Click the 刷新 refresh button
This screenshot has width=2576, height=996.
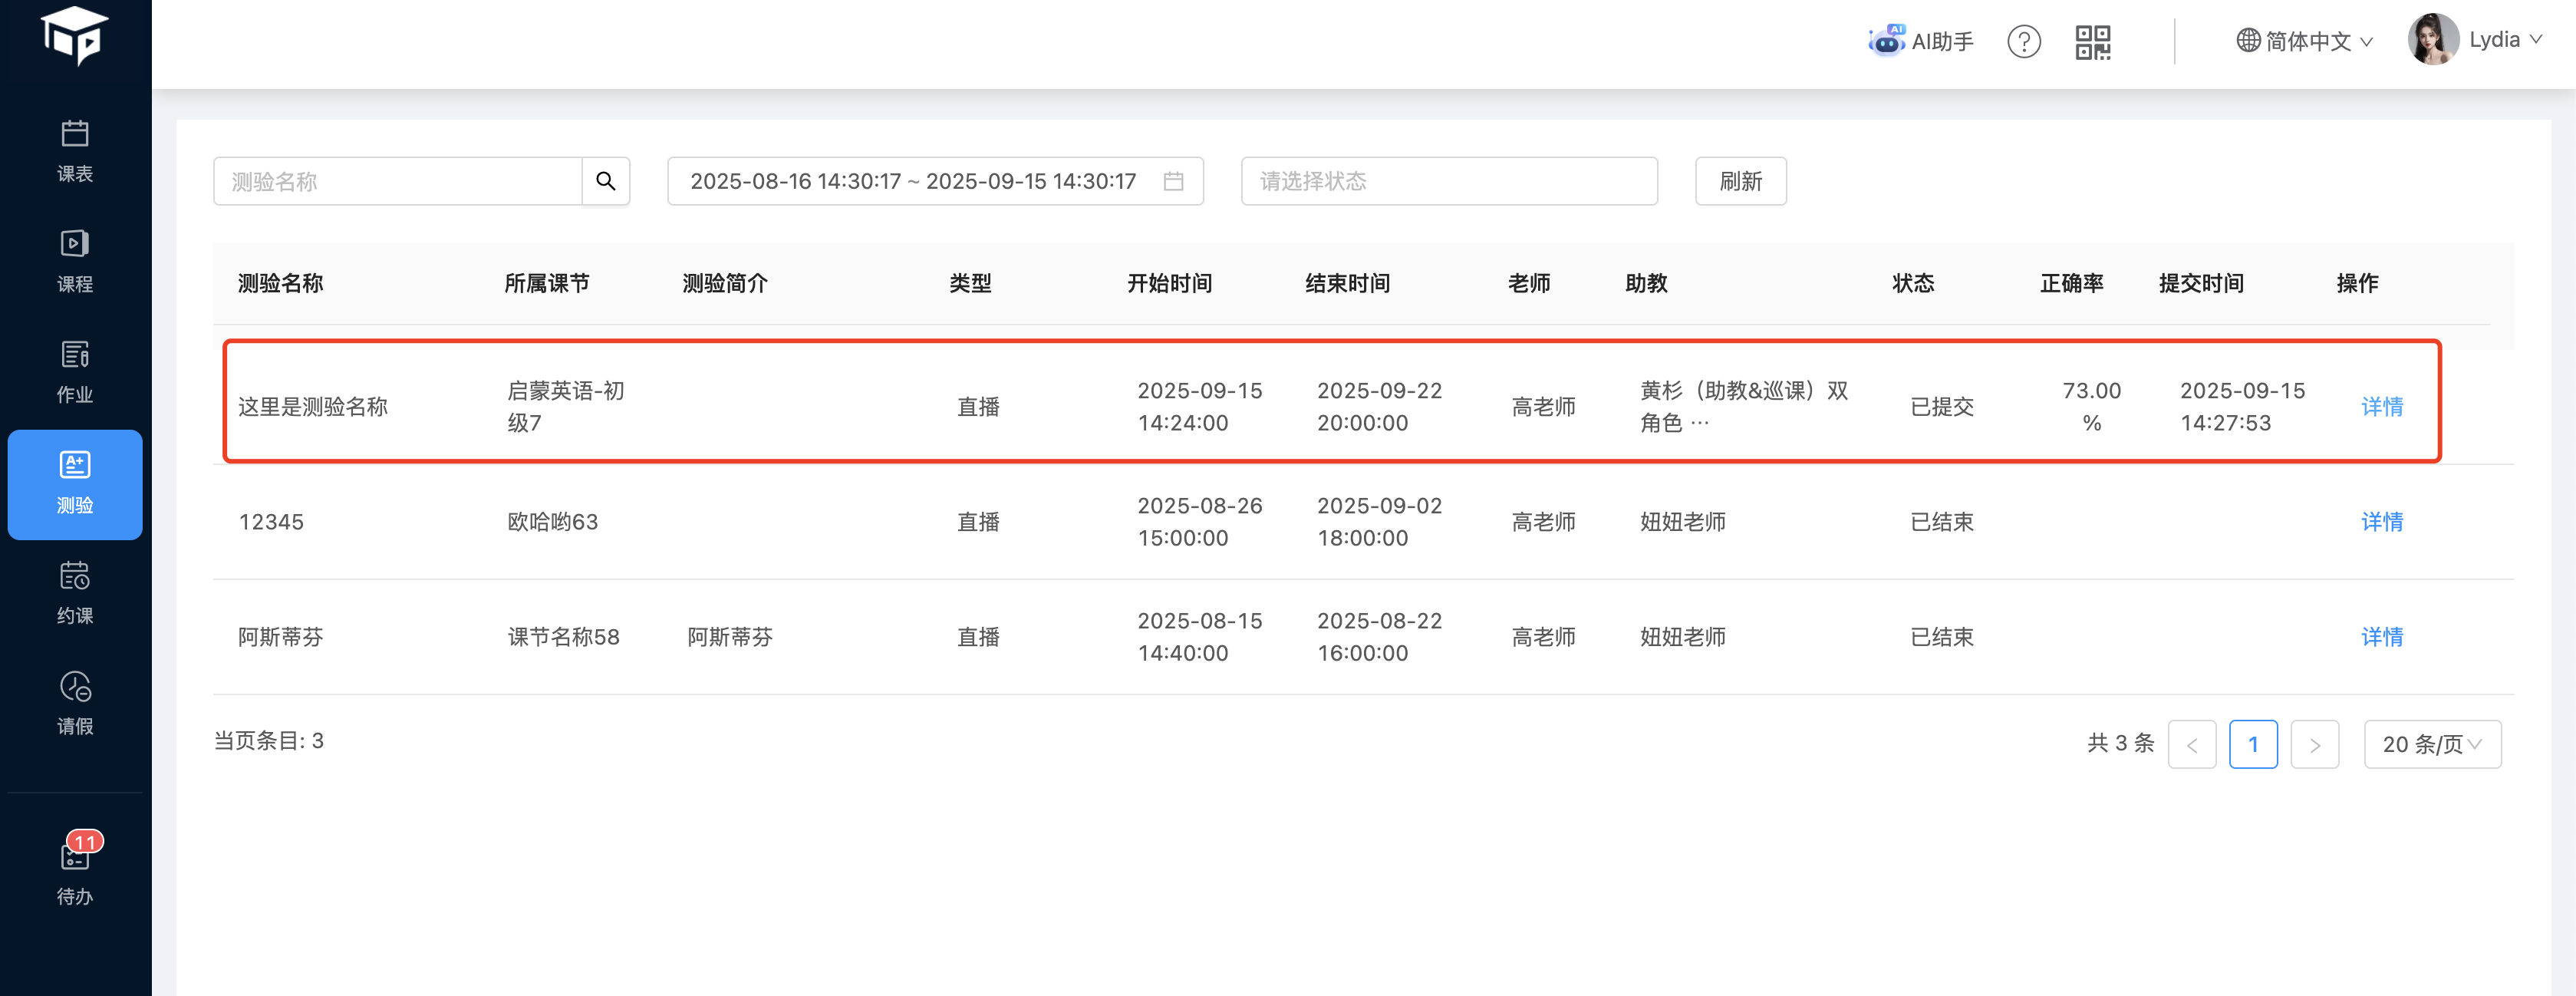point(1740,181)
